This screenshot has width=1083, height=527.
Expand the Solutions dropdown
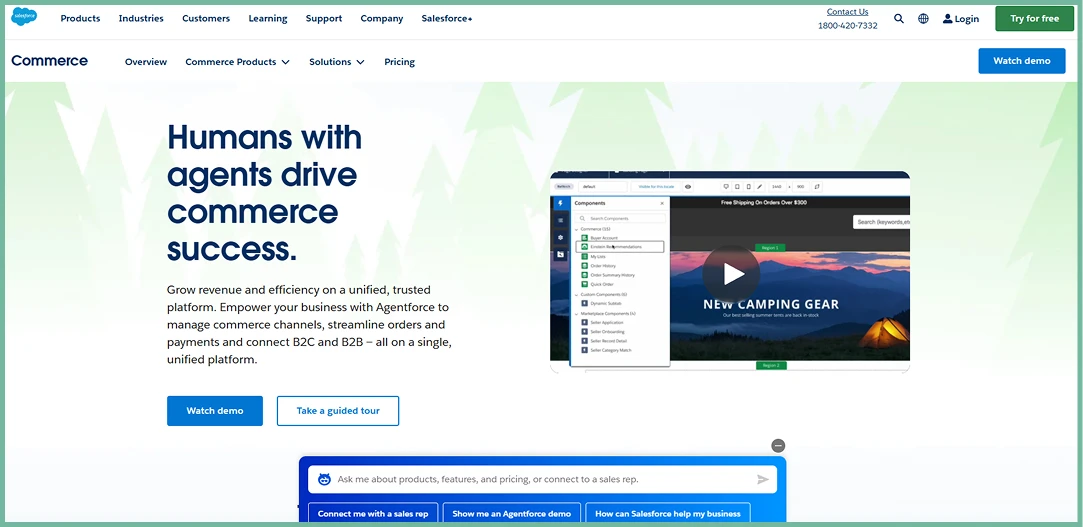pos(336,61)
